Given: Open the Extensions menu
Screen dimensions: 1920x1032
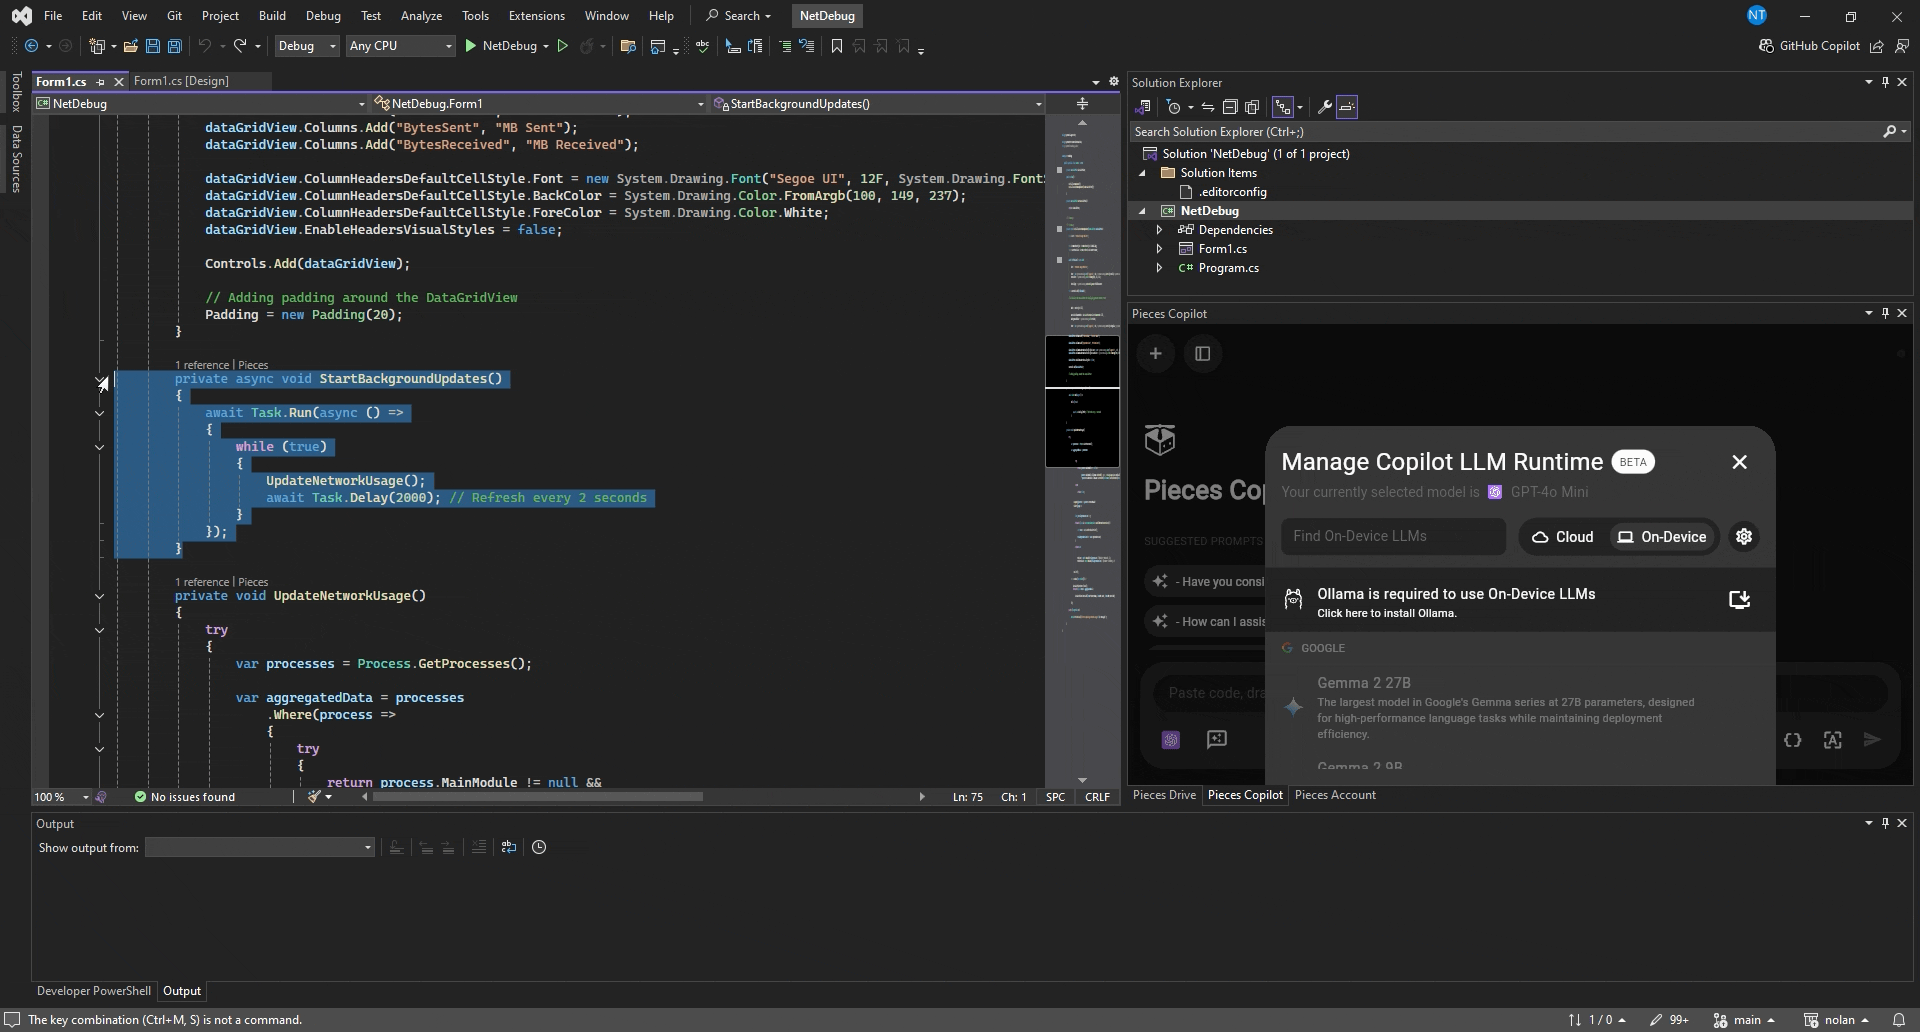Looking at the screenshot, I should point(536,16).
